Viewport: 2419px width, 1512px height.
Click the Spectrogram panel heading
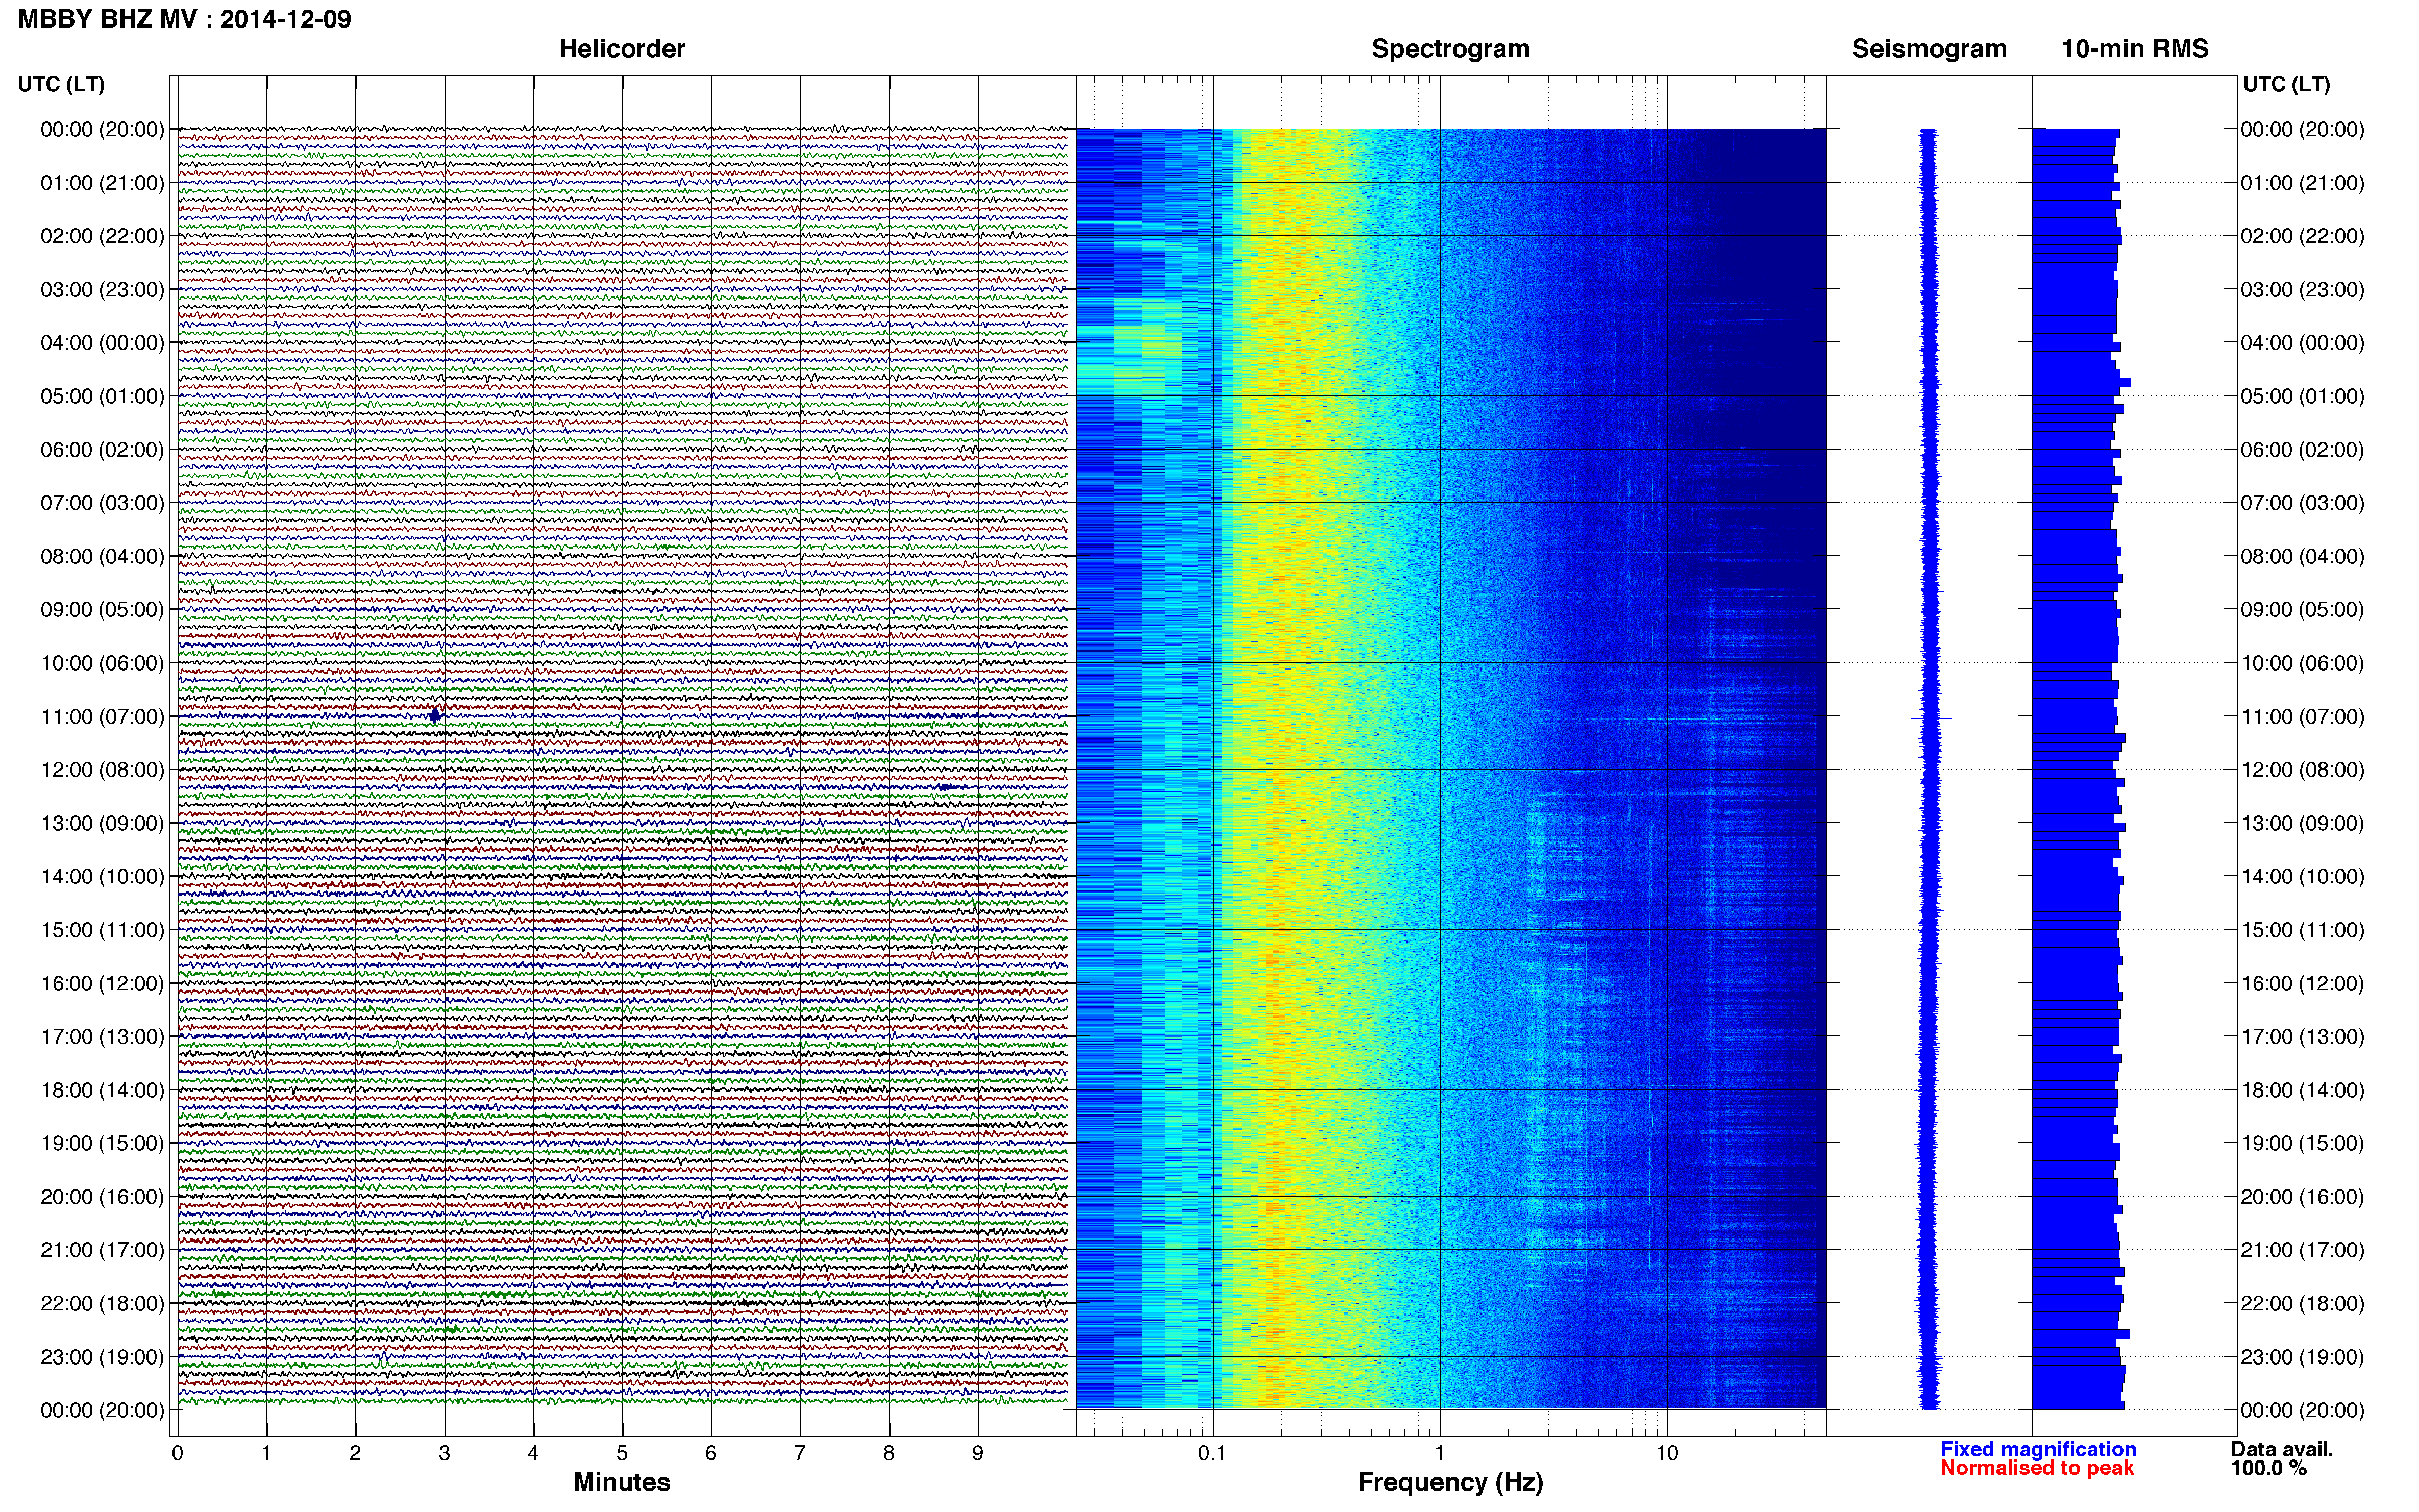[x=1450, y=49]
